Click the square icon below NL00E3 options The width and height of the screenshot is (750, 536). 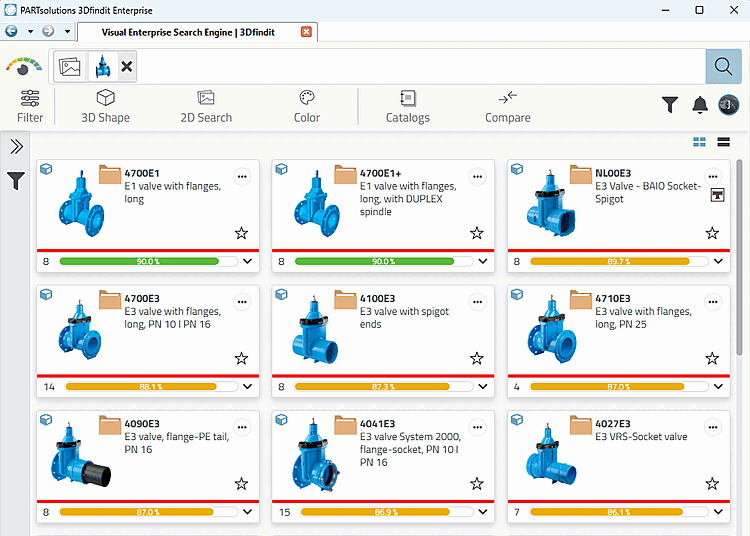(717, 195)
